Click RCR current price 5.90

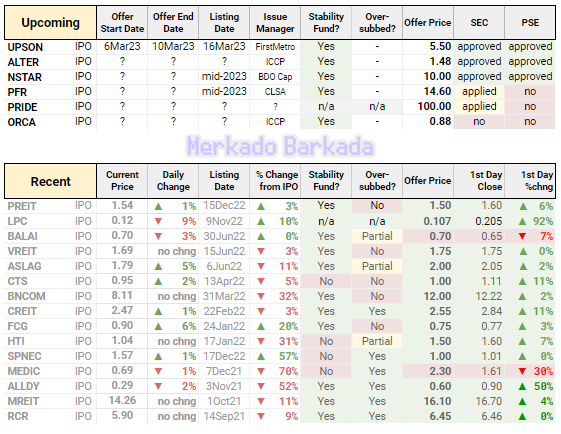pyautogui.click(x=122, y=415)
